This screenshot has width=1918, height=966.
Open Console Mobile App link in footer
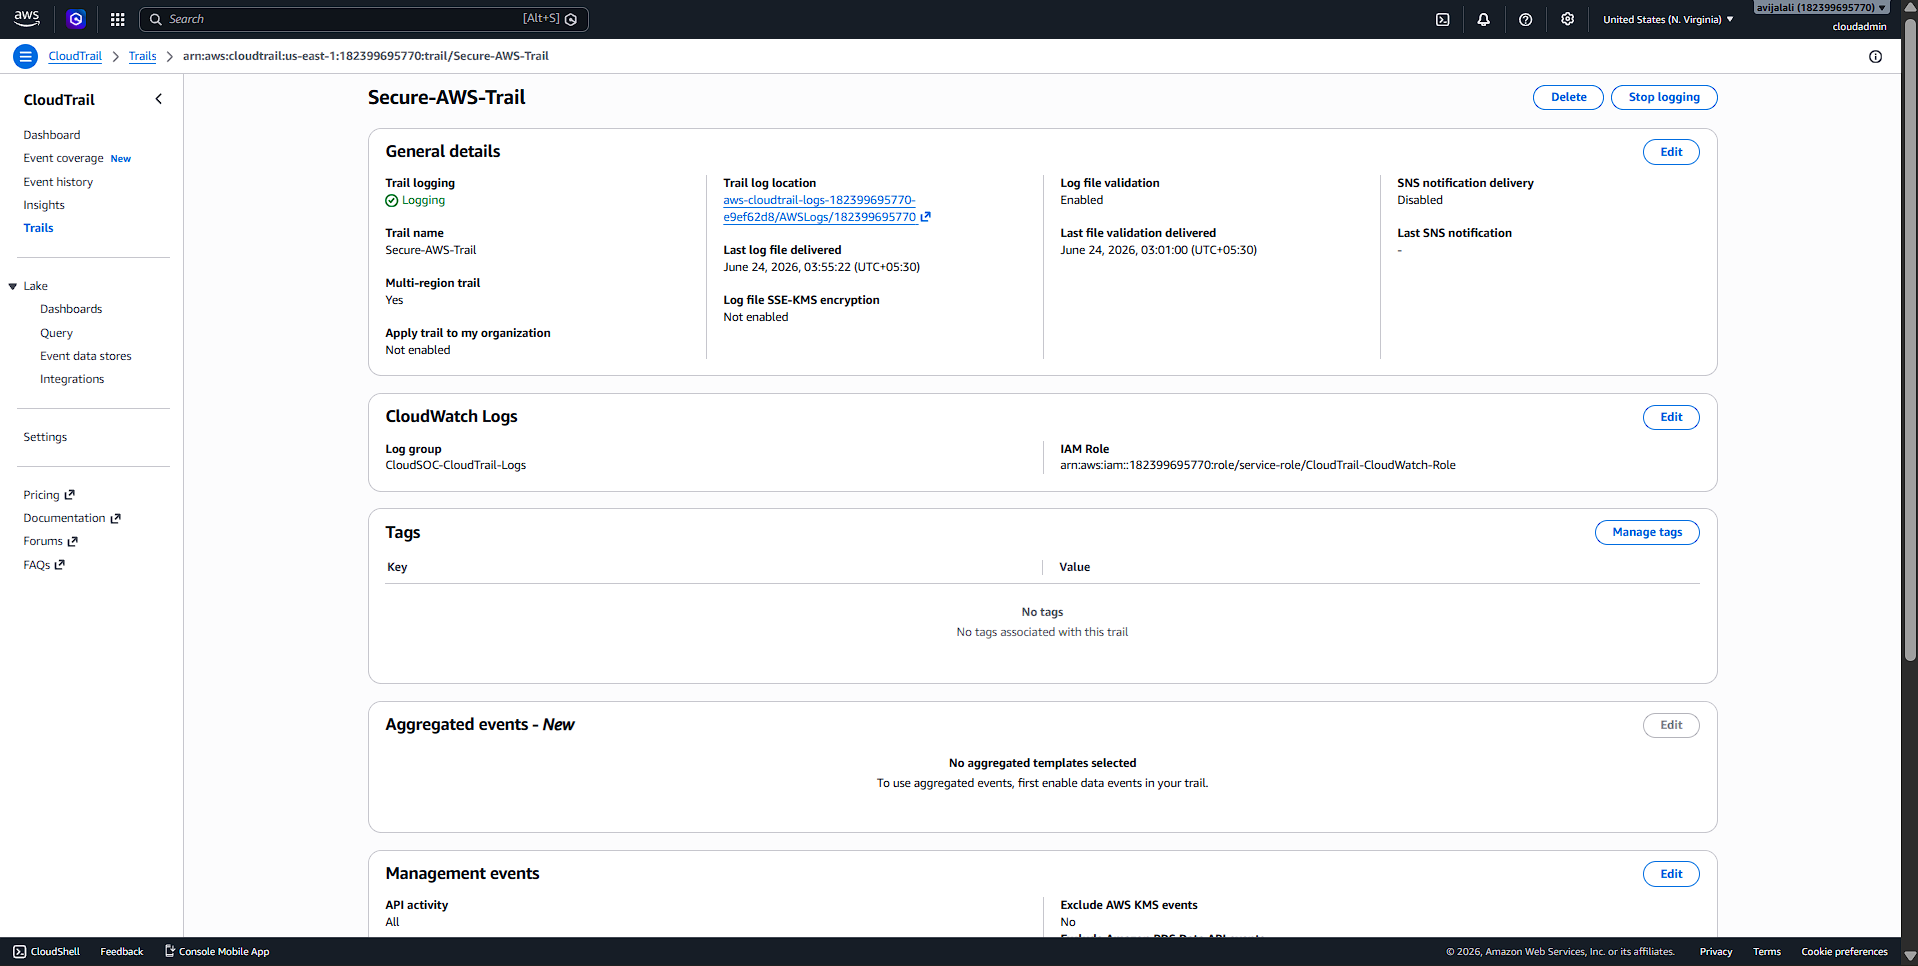217,951
